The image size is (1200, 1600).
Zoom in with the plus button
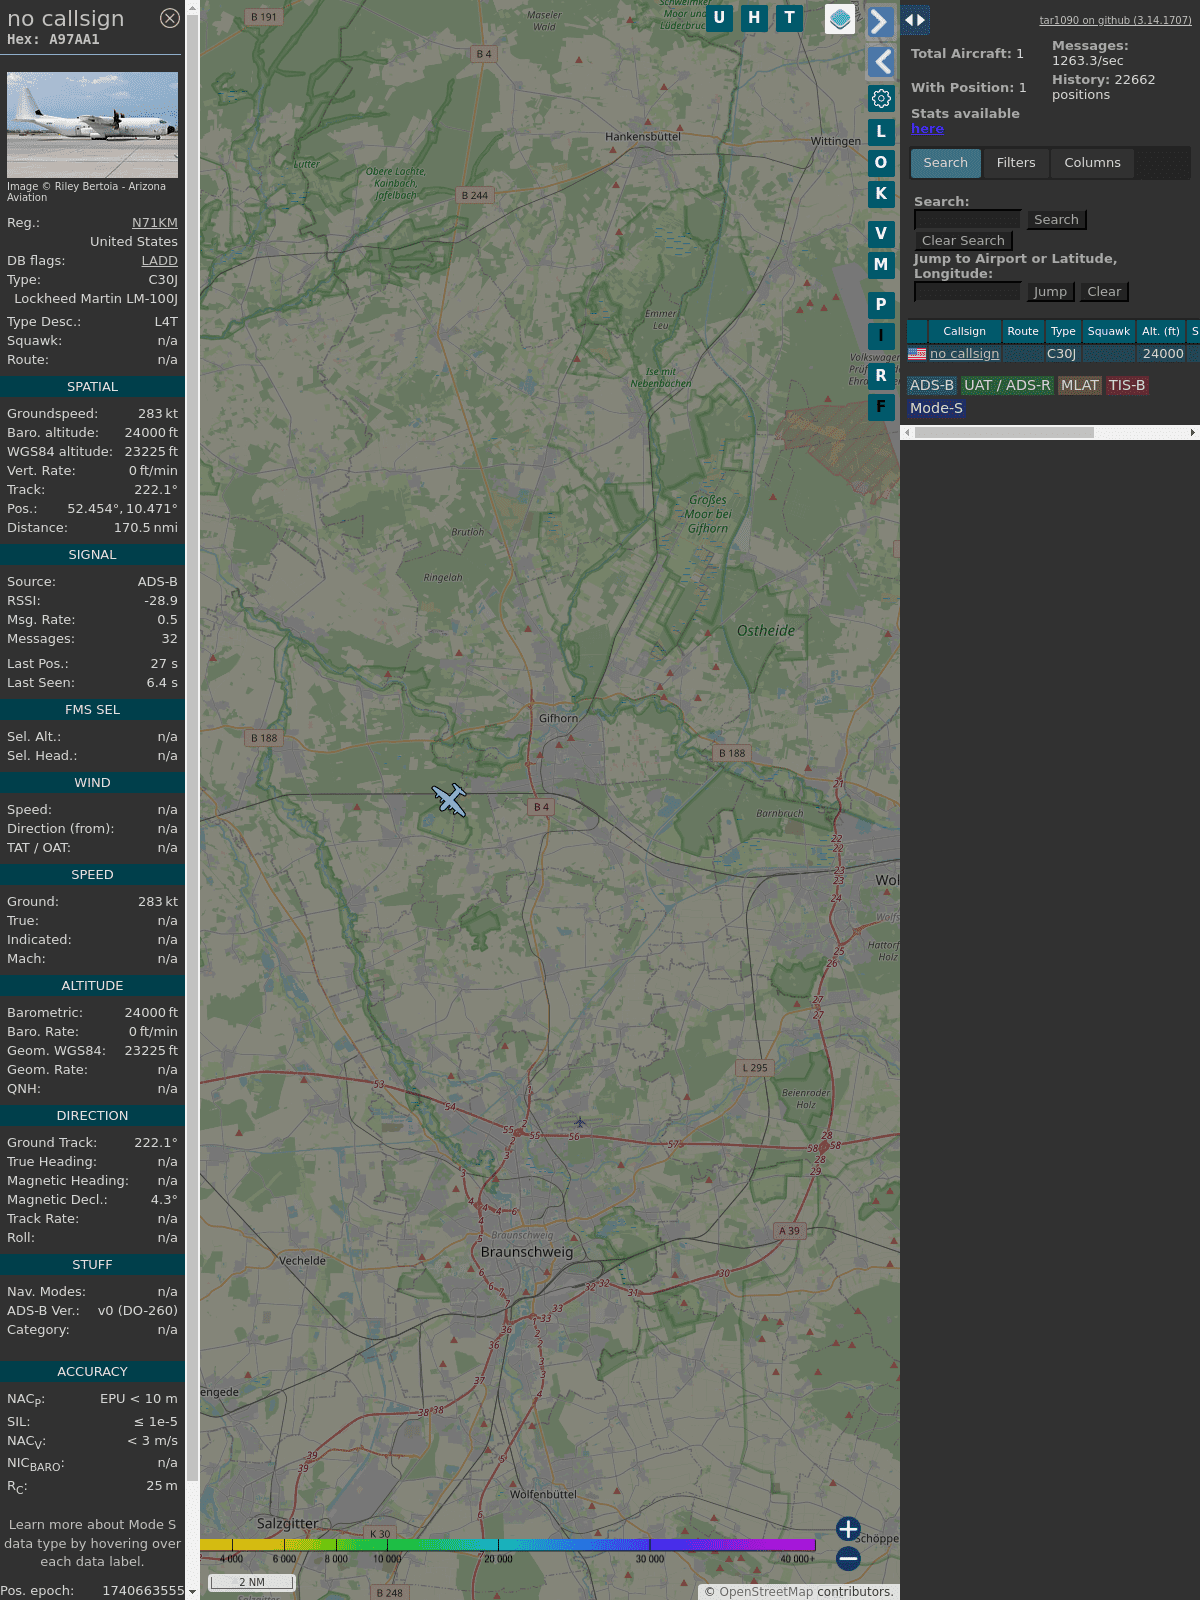[x=848, y=1529]
